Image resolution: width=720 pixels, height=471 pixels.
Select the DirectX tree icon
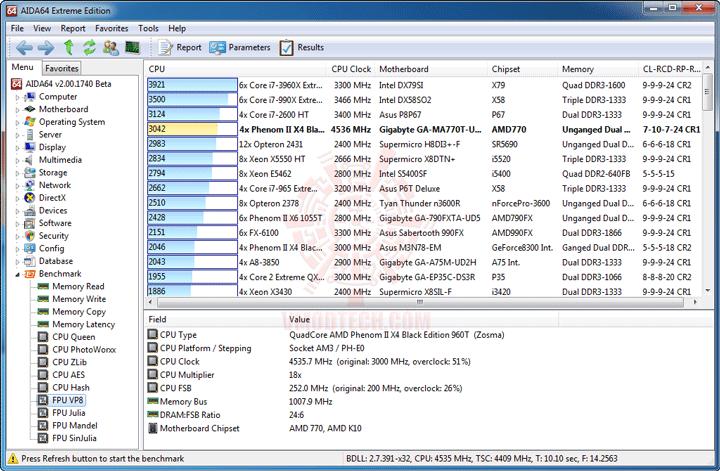click(x=30, y=198)
